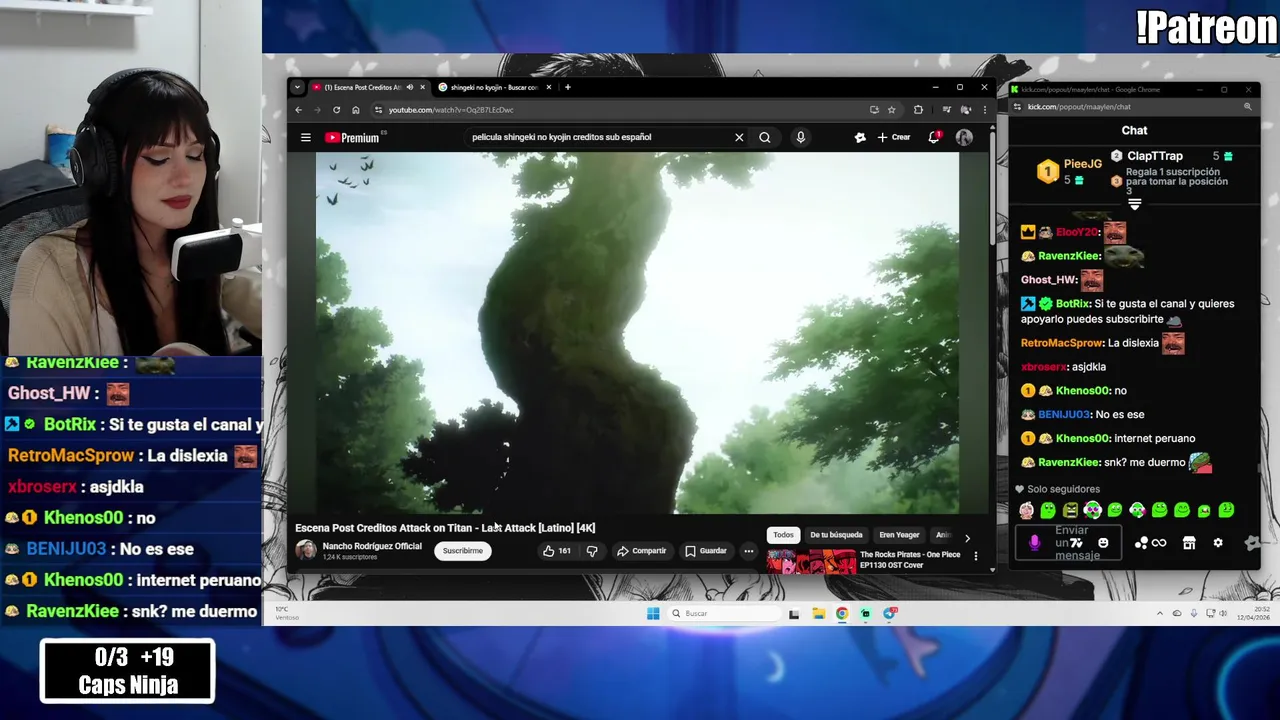Go to YouTube Premium home logo

pyautogui.click(x=352, y=138)
